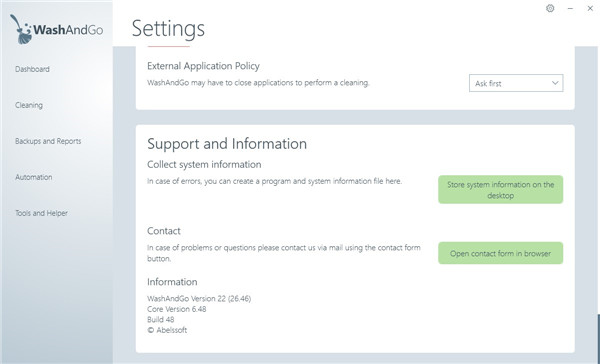Image resolution: width=600 pixels, height=364 pixels.
Task: Expand the Ask first policy dropdown
Action: (x=516, y=83)
